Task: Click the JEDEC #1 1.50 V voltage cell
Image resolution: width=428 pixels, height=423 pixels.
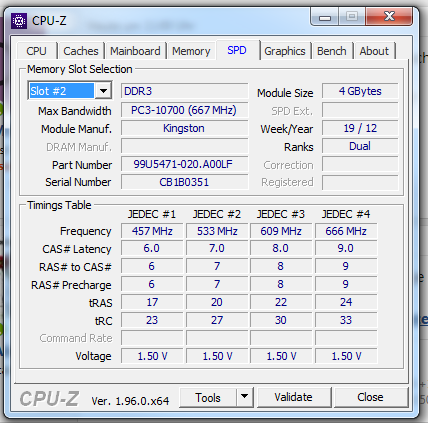Action: 152,356
